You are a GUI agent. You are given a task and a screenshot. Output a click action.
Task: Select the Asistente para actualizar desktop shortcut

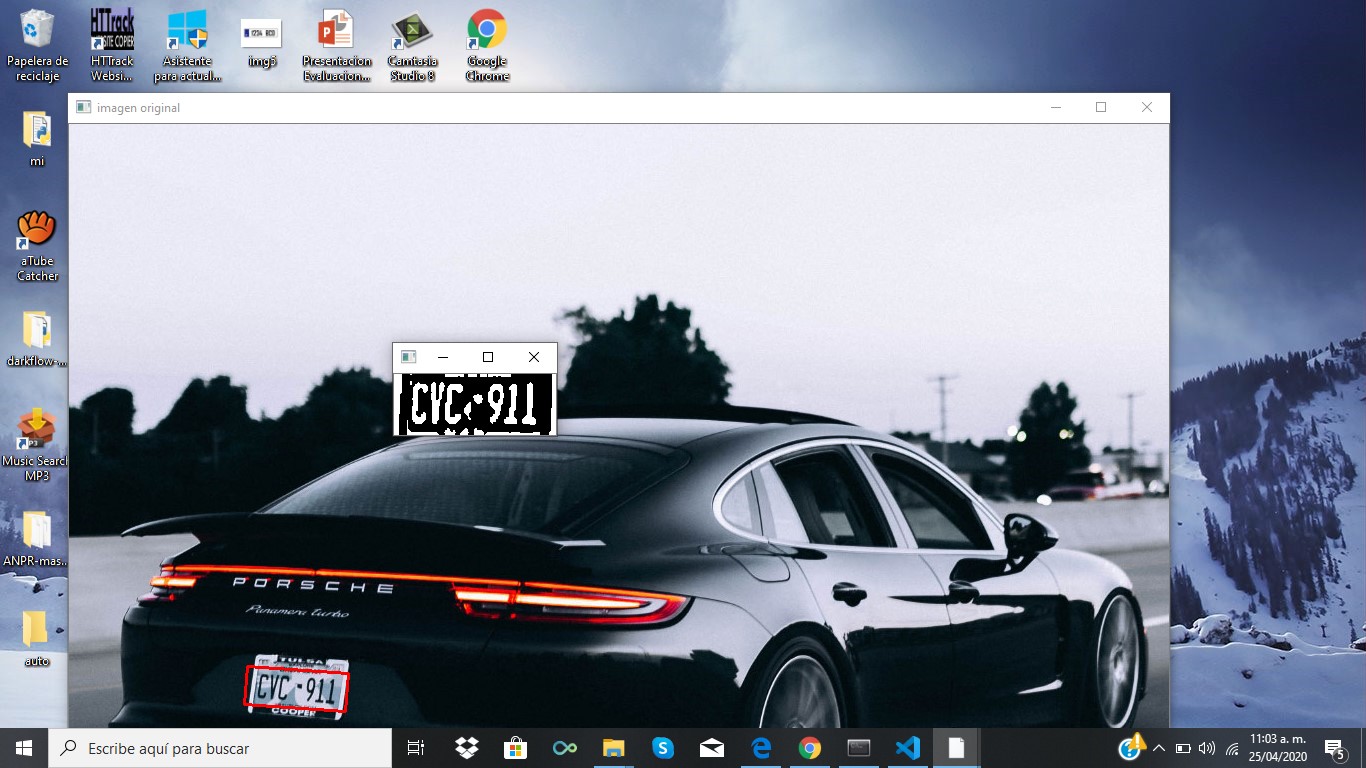tap(187, 46)
